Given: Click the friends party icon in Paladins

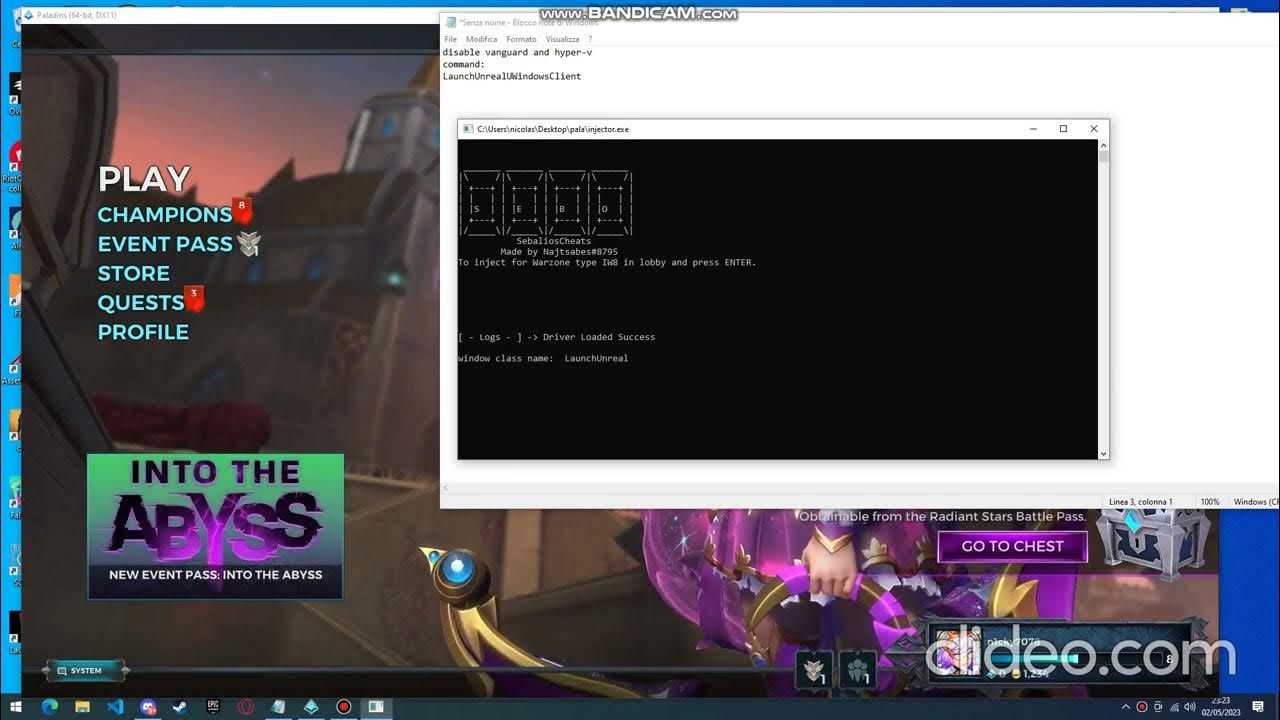Looking at the screenshot, I should 858,670.
